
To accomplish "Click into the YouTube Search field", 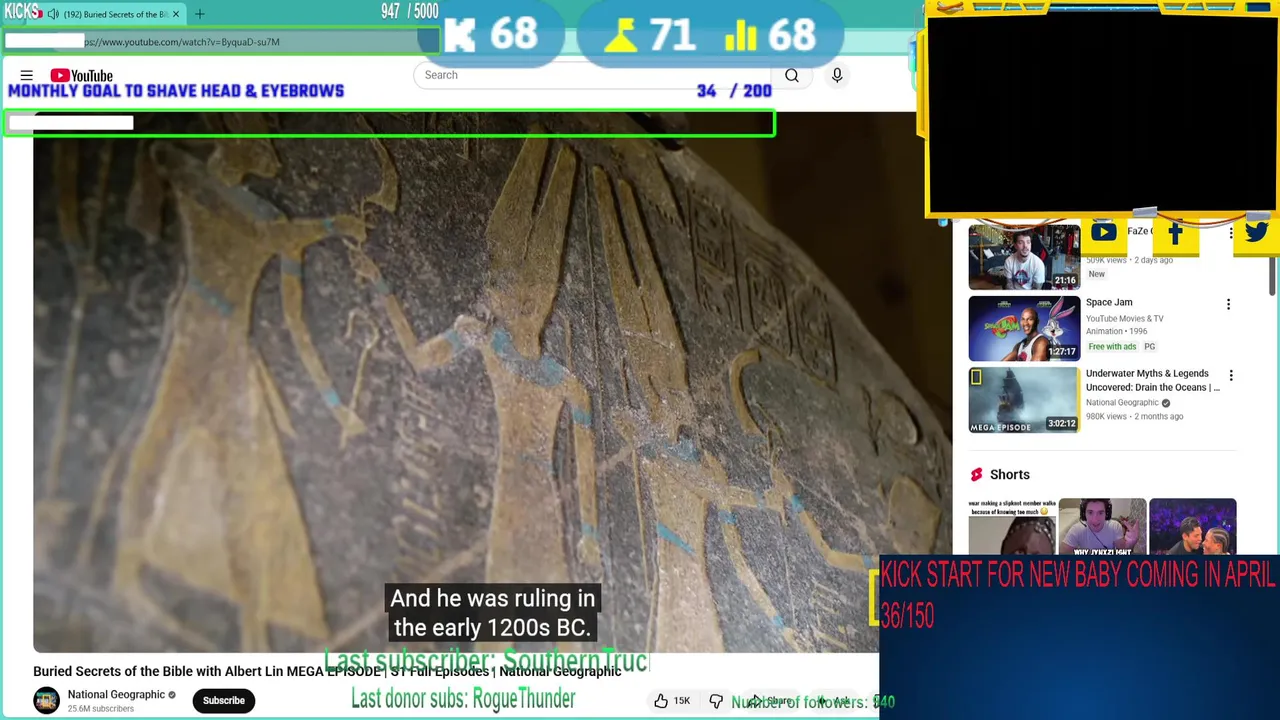I will [590, 75].
